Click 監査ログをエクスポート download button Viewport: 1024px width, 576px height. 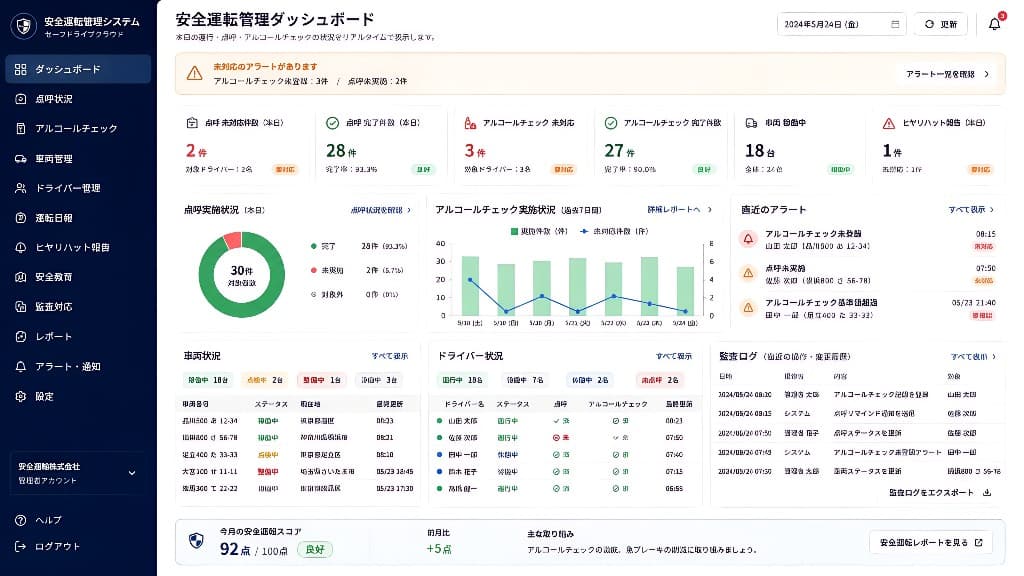point(940,492)
